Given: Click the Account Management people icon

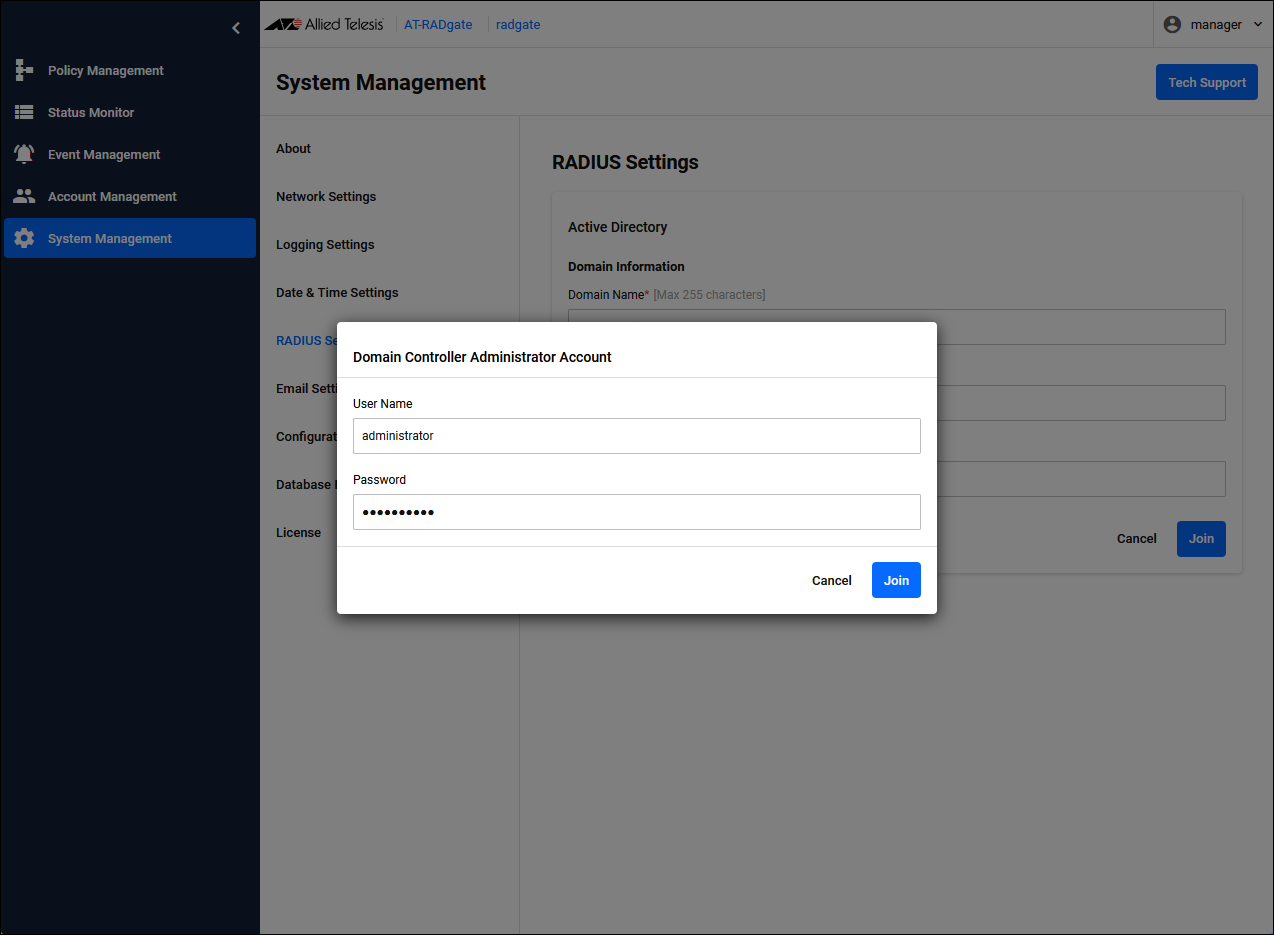Looking at the screenshot, I should coord(24,197).
